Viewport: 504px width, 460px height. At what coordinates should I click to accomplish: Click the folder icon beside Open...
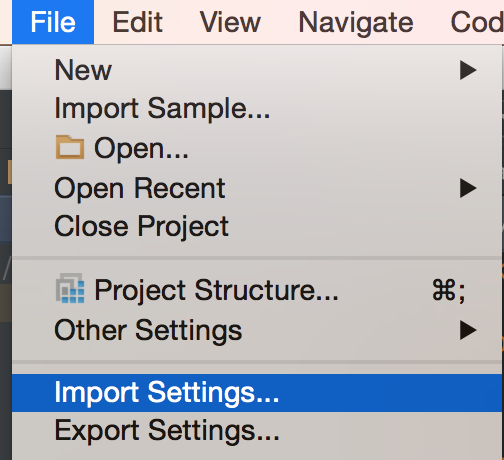(70, 147)
